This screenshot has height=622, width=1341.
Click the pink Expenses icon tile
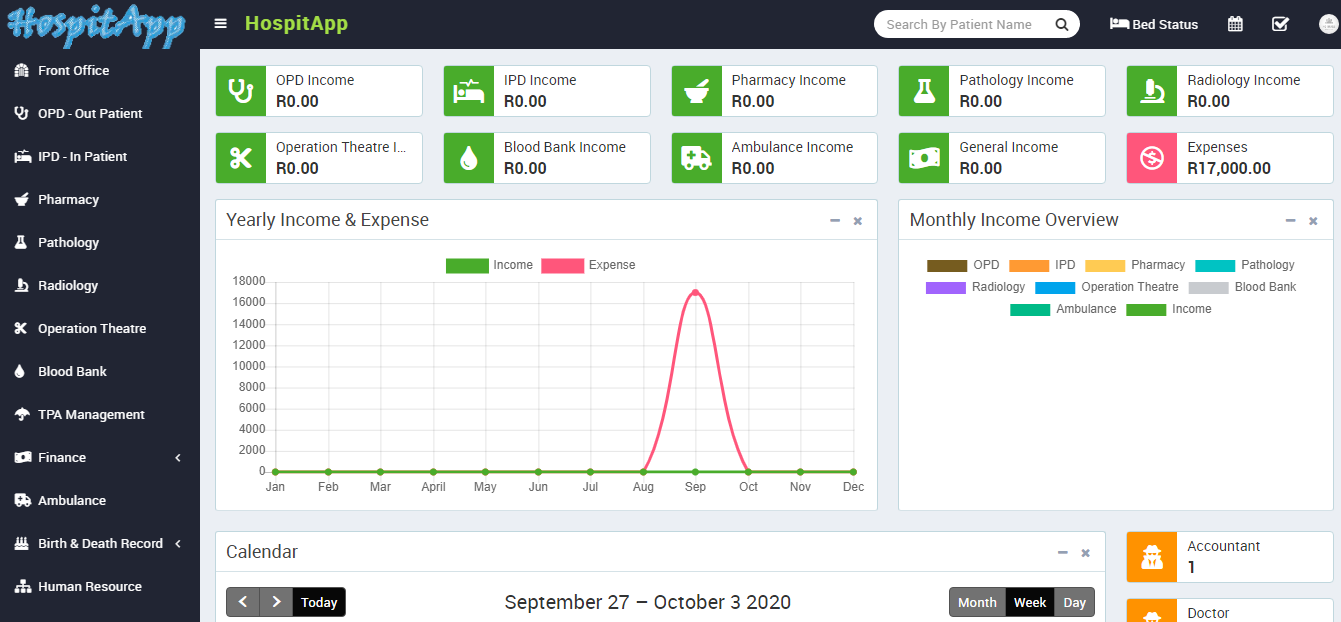point(1152,158)
